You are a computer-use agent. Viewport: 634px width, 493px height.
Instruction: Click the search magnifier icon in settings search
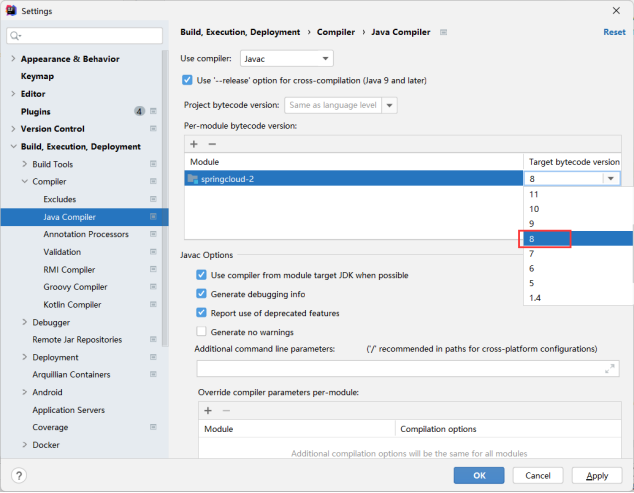[15, 36]
